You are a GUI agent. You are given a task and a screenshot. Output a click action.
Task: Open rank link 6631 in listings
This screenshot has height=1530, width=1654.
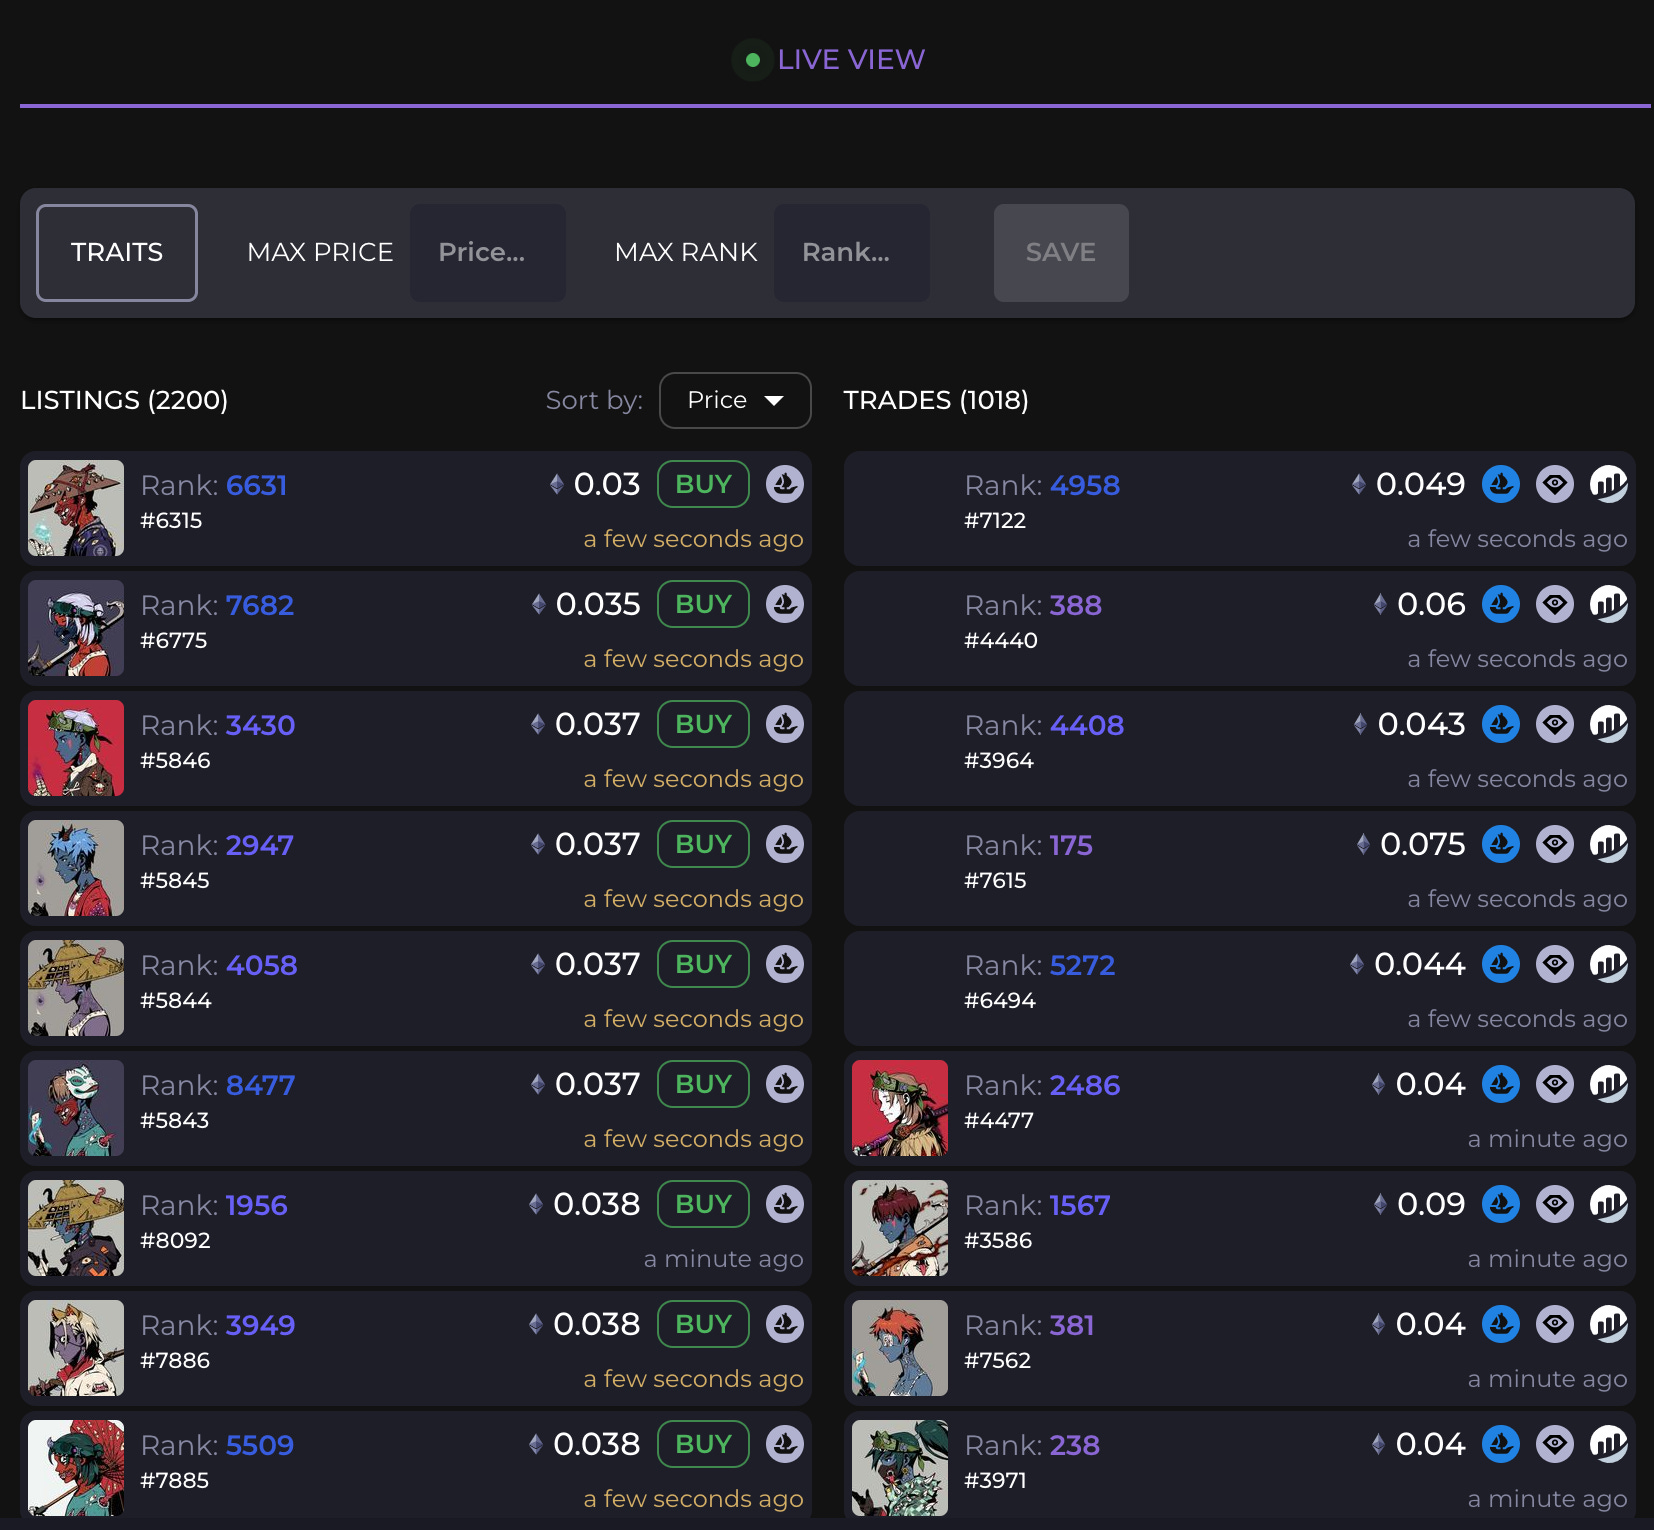click(x=257, y=485)
